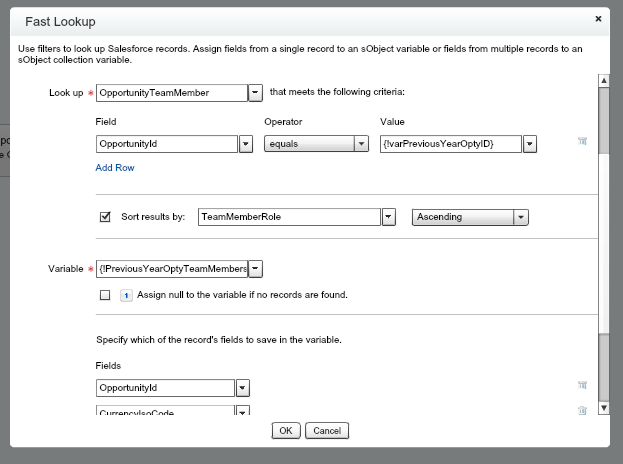The image size is (623, 464).
Task: Expand the TeamMemberRole sort field dropdown
Action: [x=389, y=217]
